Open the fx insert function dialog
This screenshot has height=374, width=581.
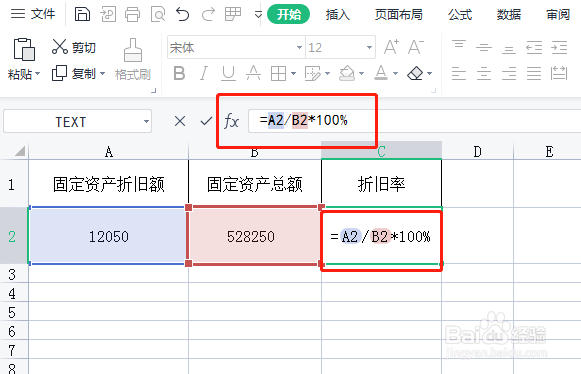(232, 121)
